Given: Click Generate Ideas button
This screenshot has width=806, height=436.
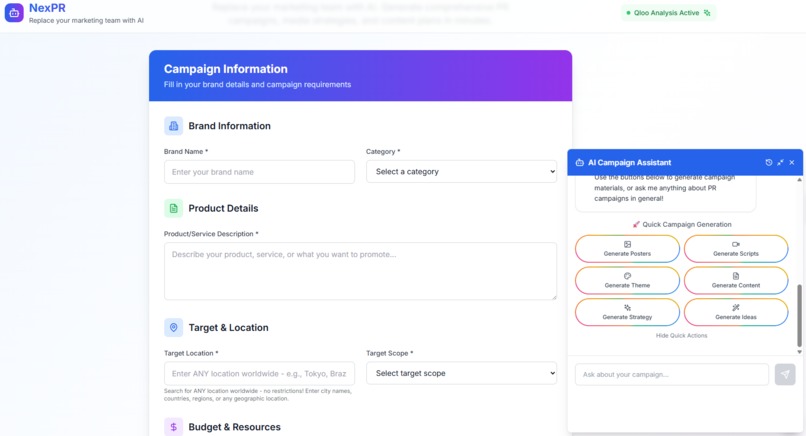Looking at the screenshot, I should point(736,312).
